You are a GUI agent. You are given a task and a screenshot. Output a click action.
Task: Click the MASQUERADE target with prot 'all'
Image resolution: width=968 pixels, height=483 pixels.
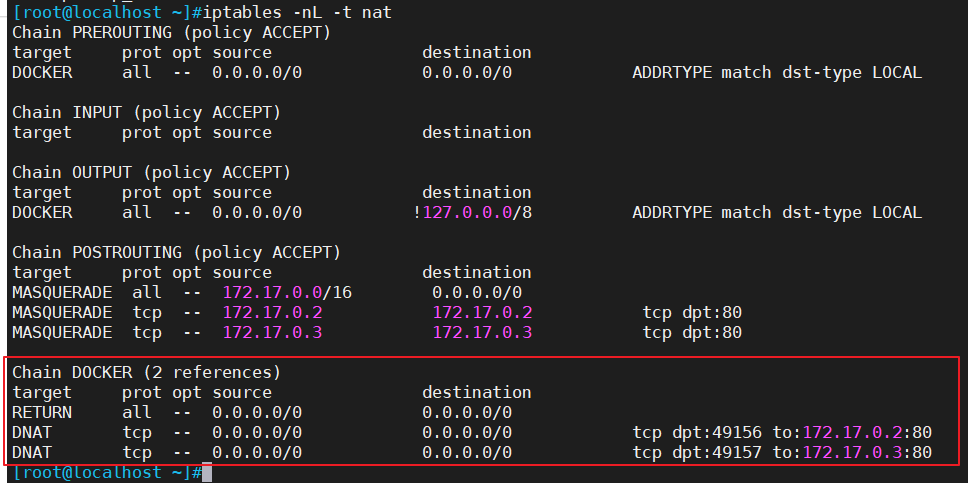coord(62,292)
